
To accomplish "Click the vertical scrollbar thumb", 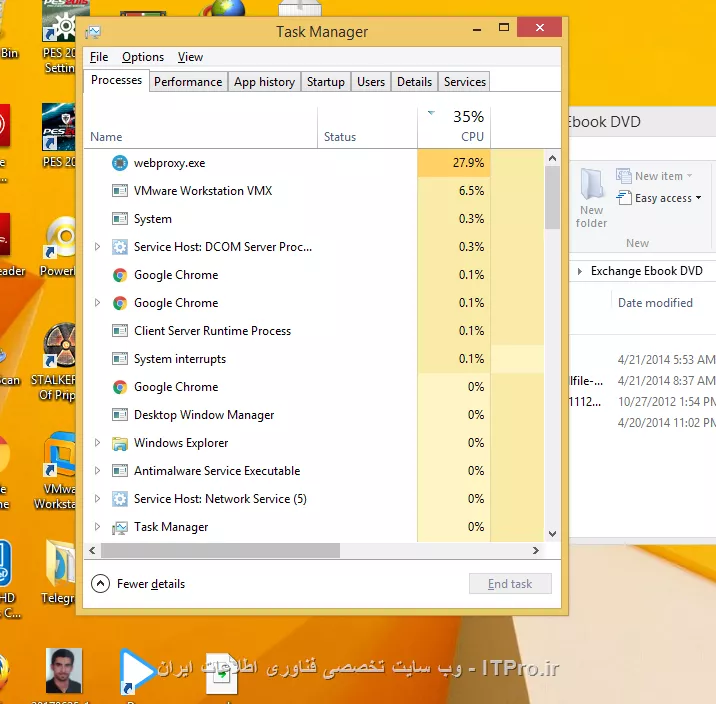I will [552, 197].
